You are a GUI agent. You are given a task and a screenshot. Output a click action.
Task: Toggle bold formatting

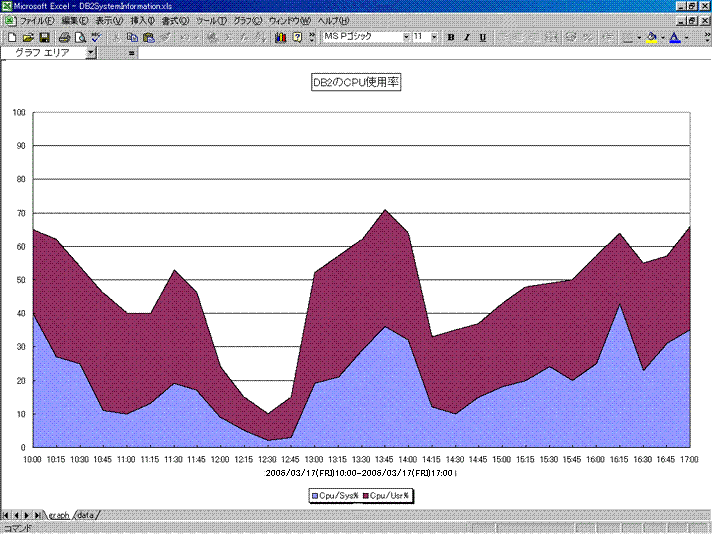coord(451,38)
